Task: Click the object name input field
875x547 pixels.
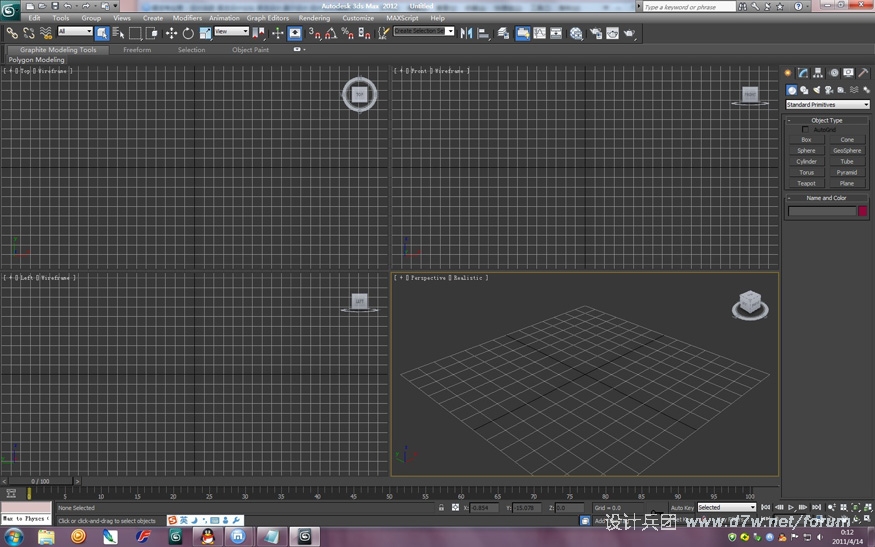Action: [x=822, y=211]
